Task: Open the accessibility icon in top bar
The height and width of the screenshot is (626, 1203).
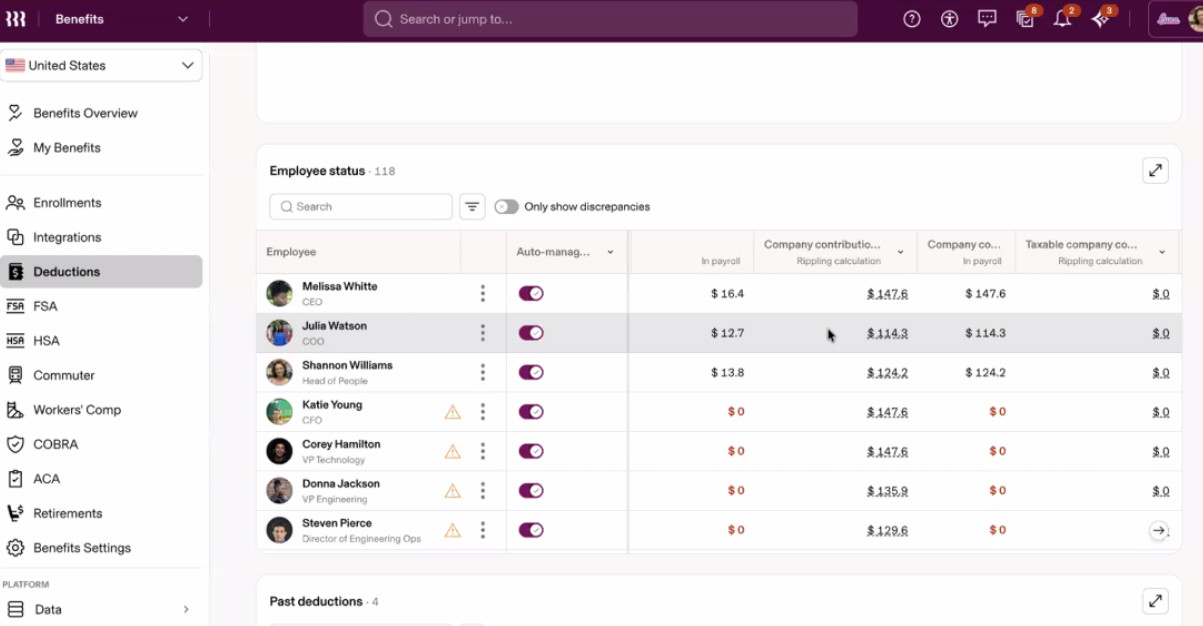Action: pos(949,19)
